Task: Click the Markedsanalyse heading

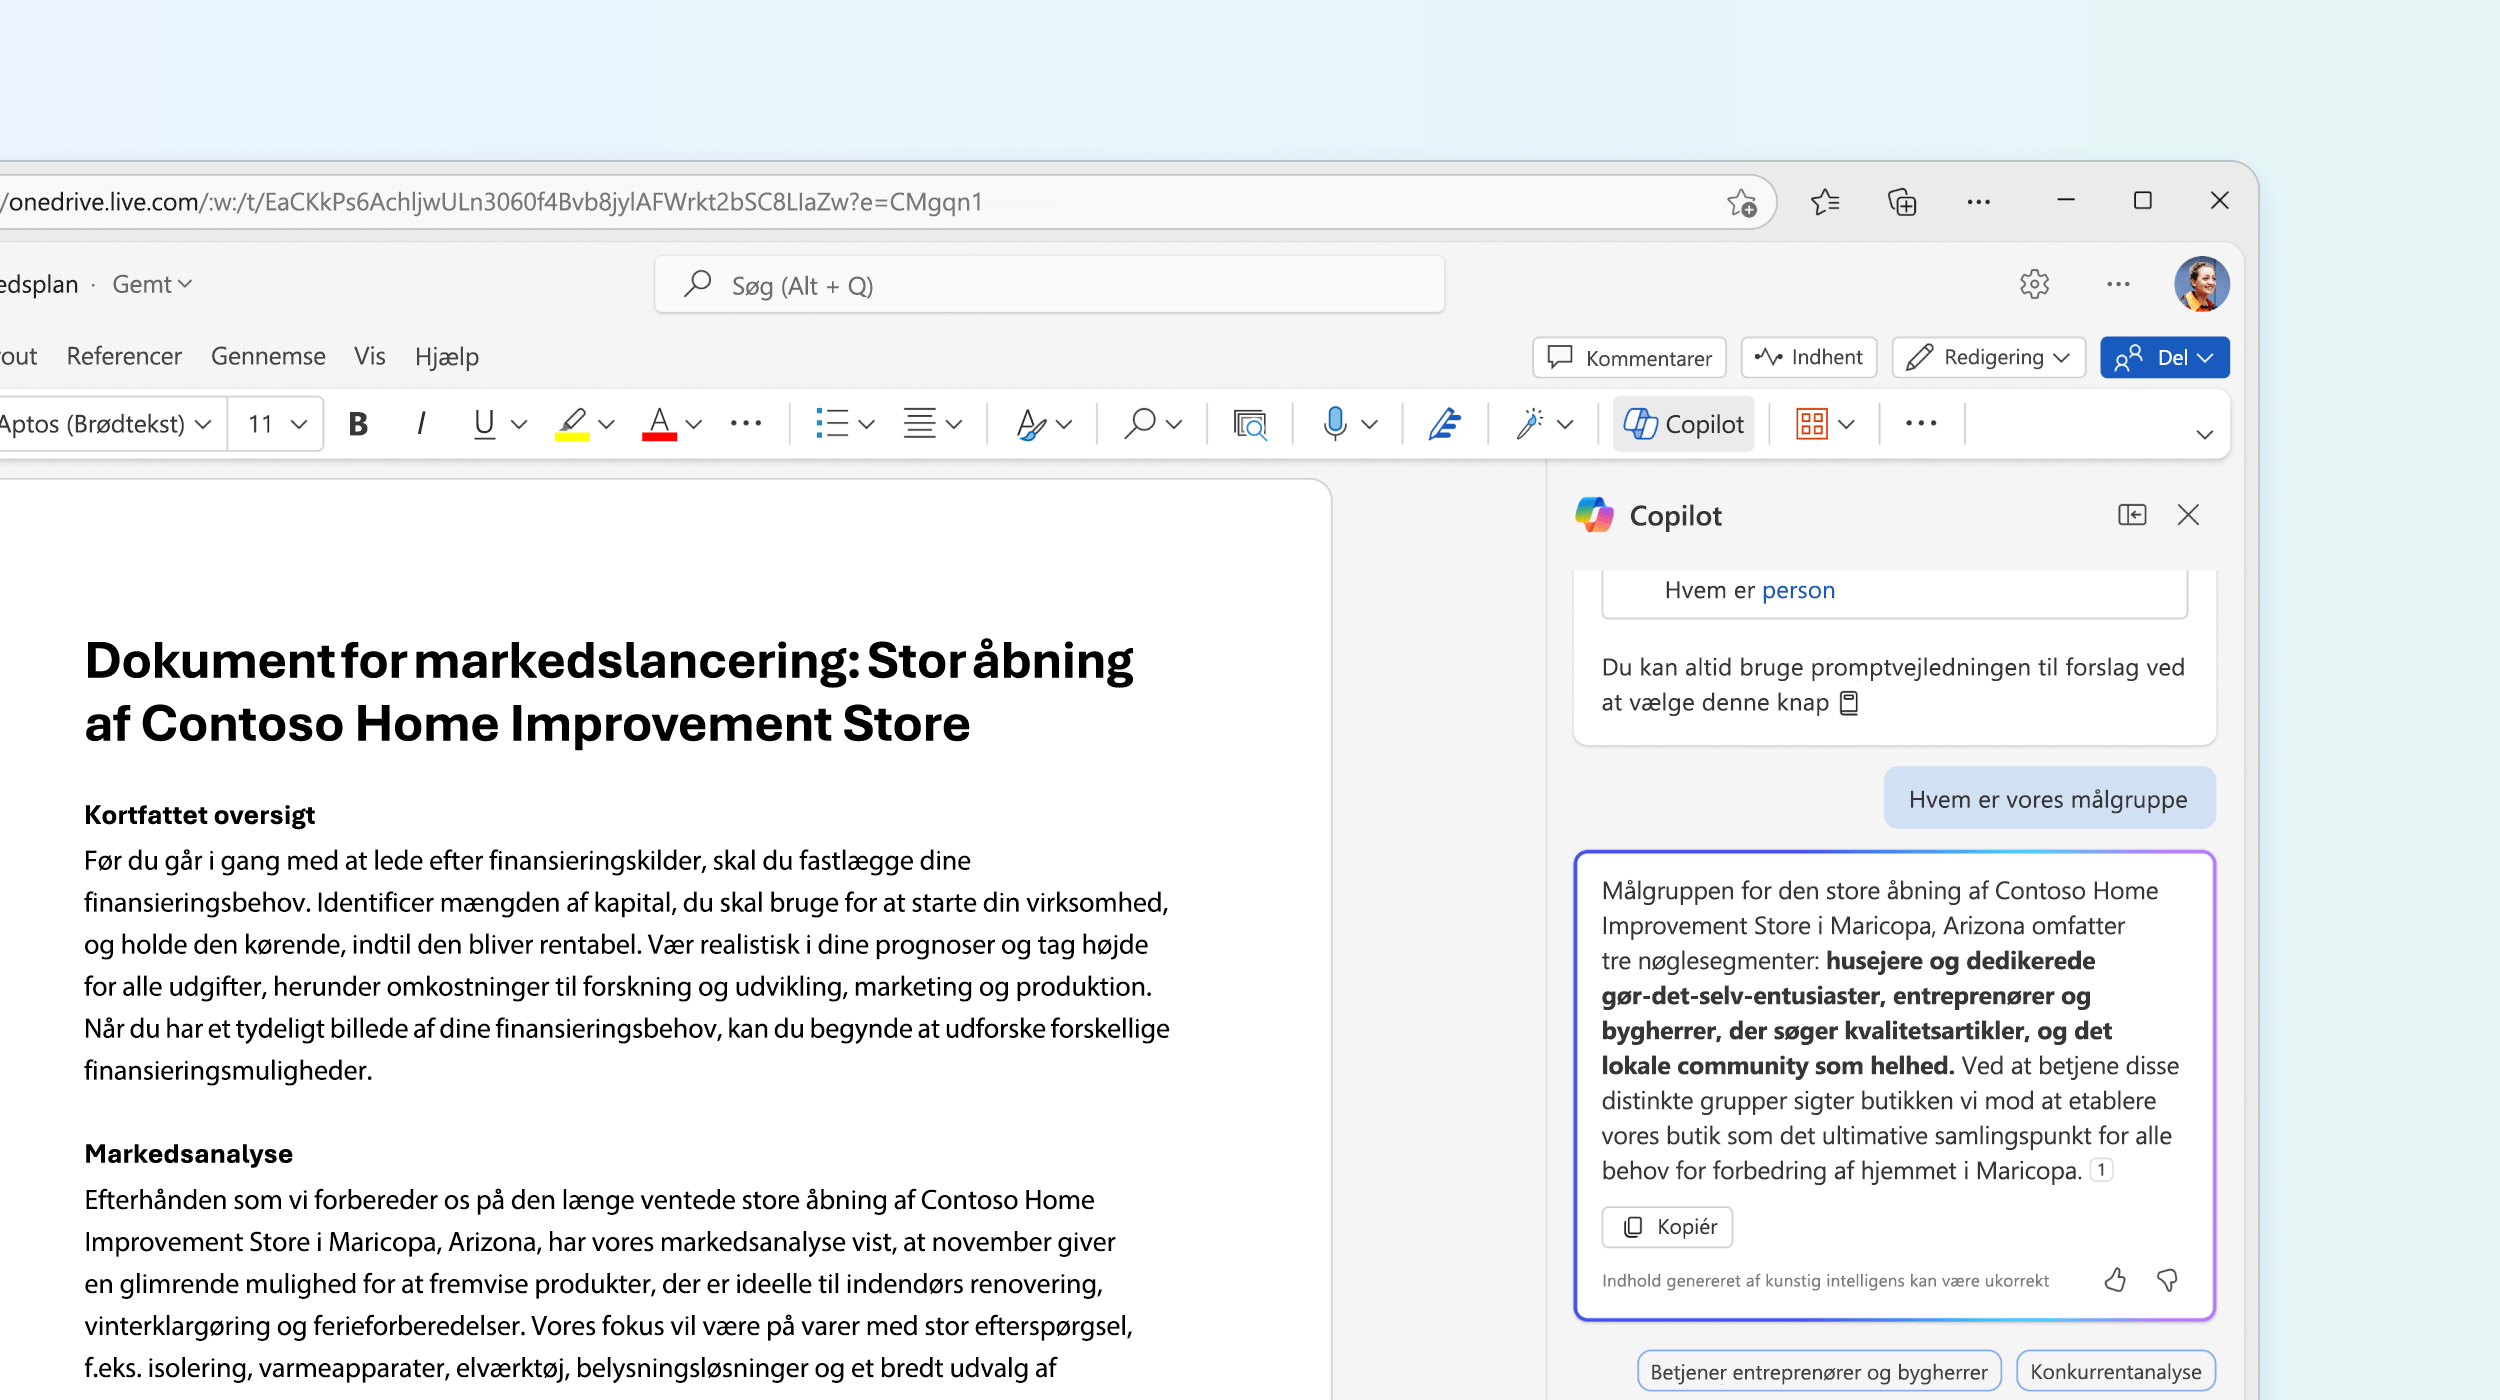Action: pos(189,1154)
